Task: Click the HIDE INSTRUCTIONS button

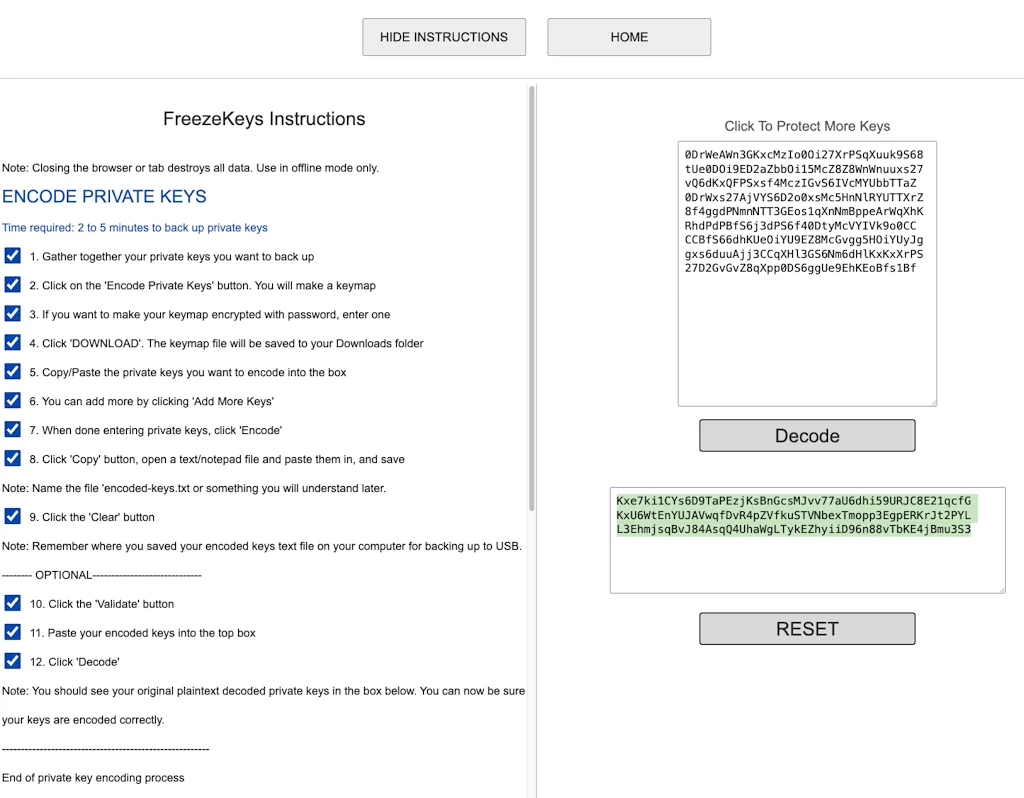Action: [x=444, y=37]
